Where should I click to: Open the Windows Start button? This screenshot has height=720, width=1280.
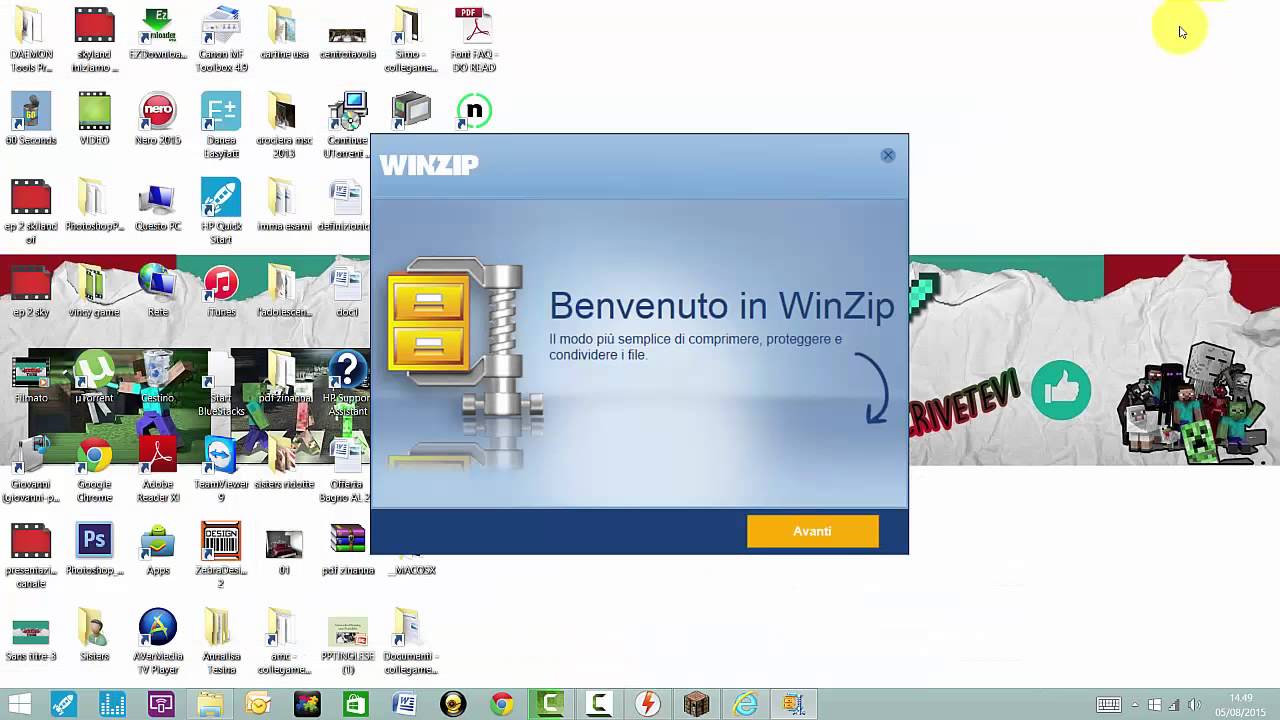(18, 704)
